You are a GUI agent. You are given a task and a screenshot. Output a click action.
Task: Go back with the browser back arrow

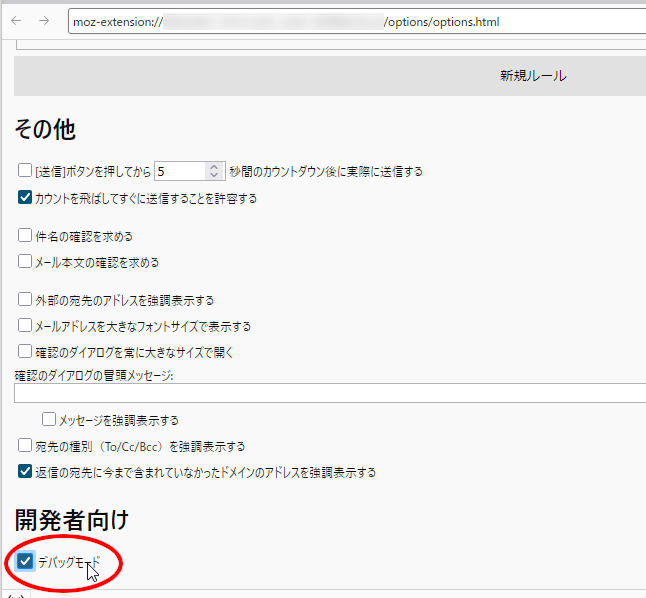coord(16,21)
